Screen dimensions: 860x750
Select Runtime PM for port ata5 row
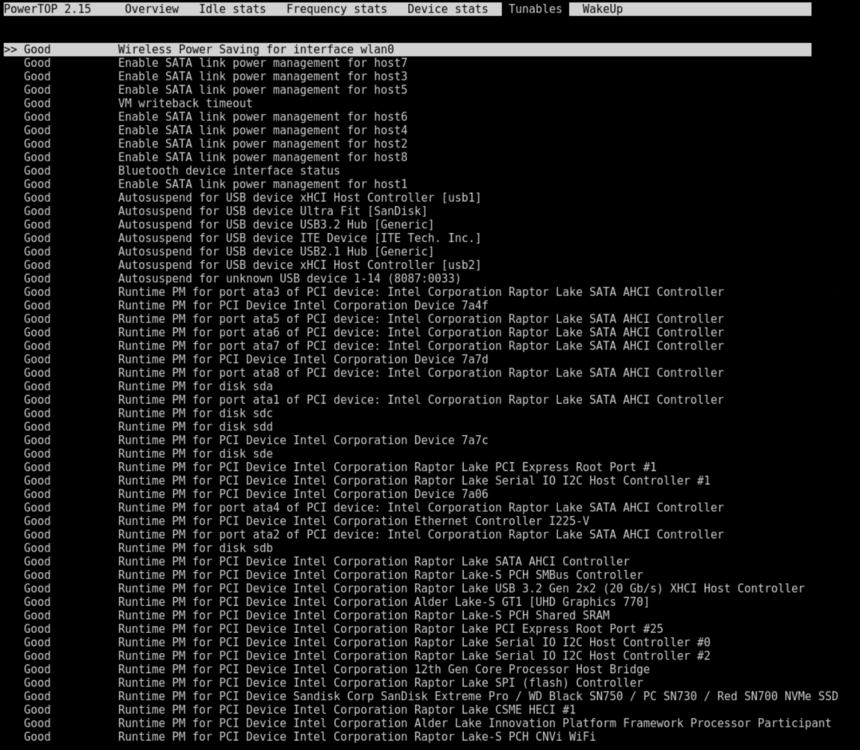tap(374, 319)
